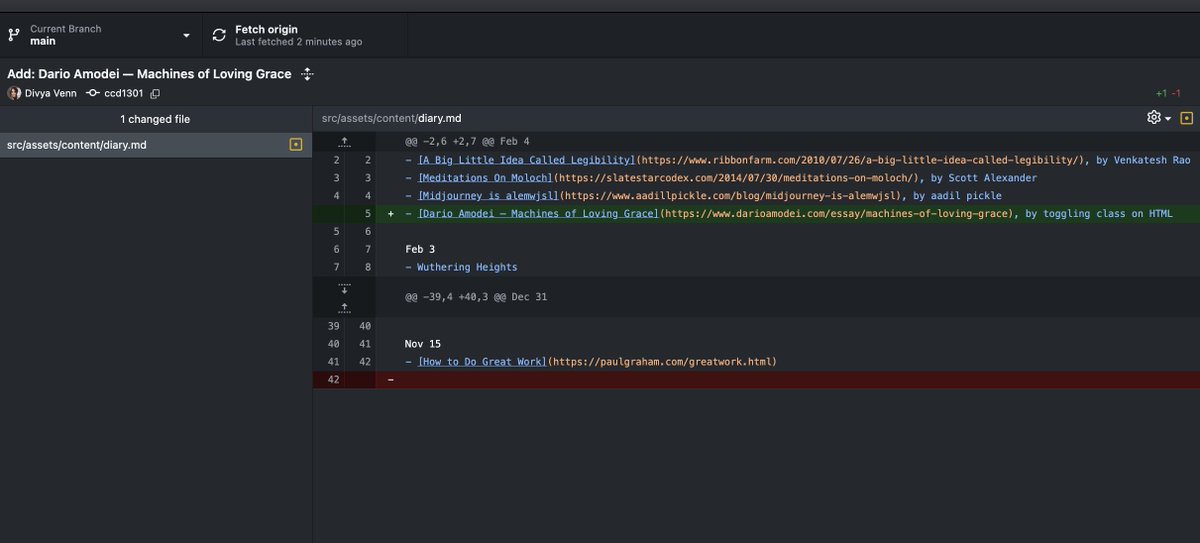1200x543 pixels.
Task: Click the modified status icon in the file list row
Action: tap(295, 145)
